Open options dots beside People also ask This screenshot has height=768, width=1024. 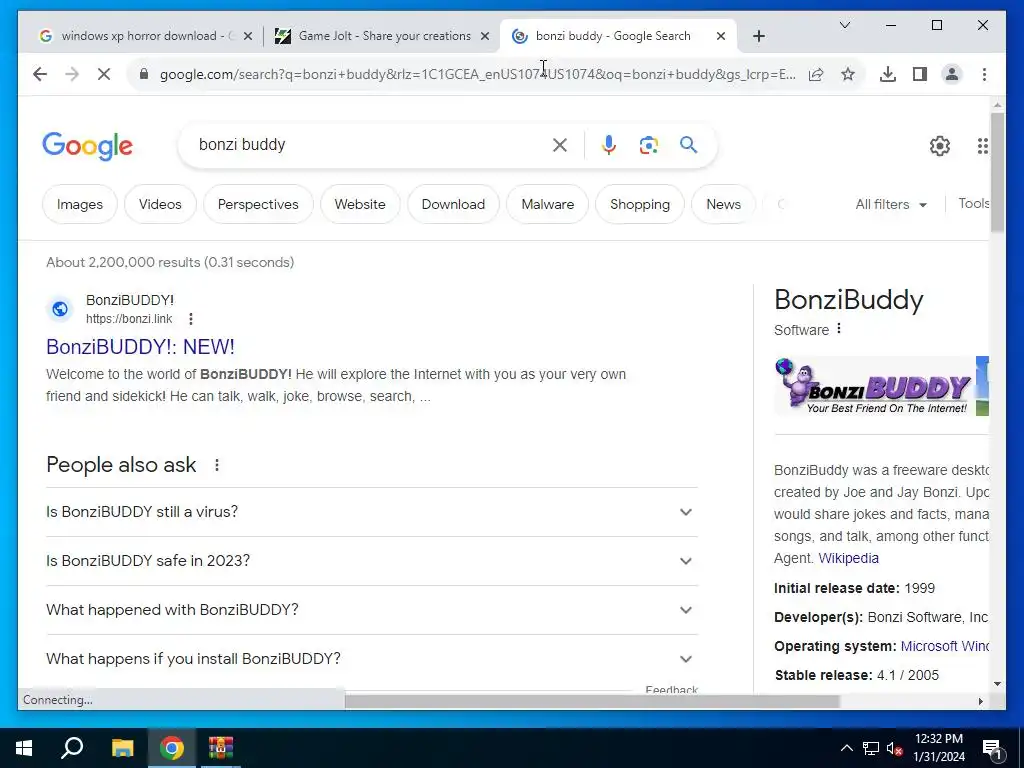point(217,465)
